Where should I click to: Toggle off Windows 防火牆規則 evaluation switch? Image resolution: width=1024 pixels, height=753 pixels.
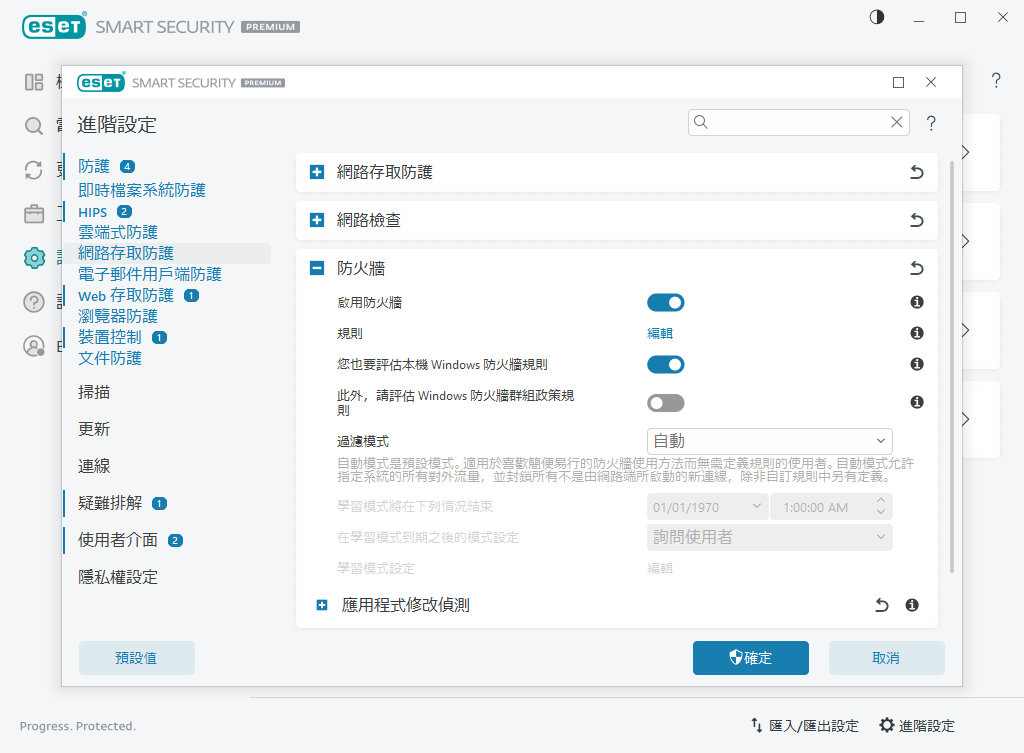pos(666,365)
